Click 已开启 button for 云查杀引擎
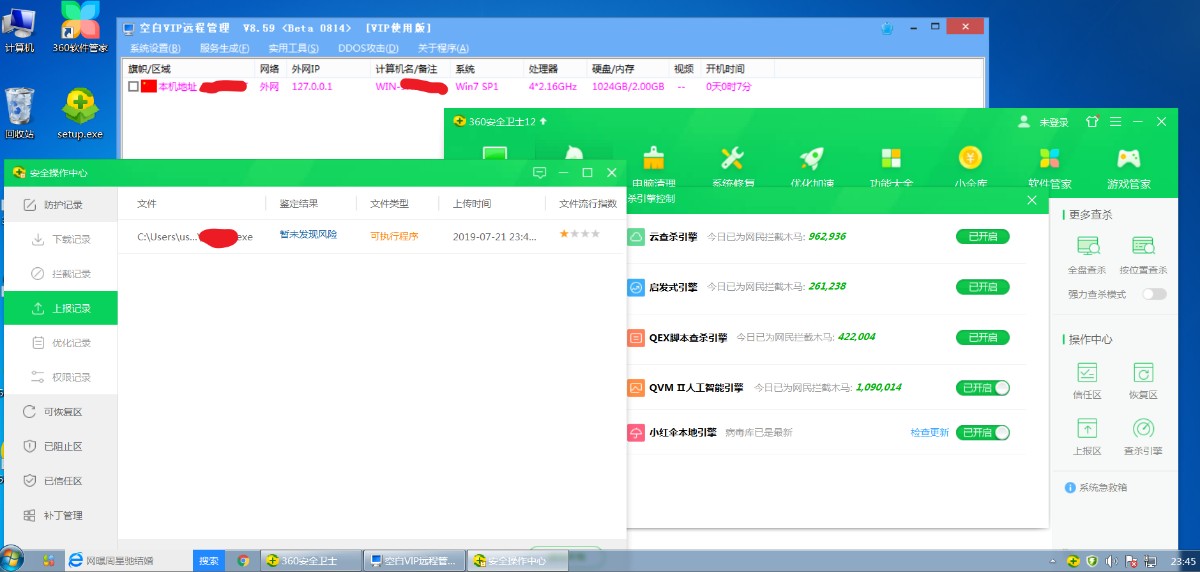Image resolution: width=1200 pixels, height=572 pixels. pyautogui.click(x=982, y=237)
